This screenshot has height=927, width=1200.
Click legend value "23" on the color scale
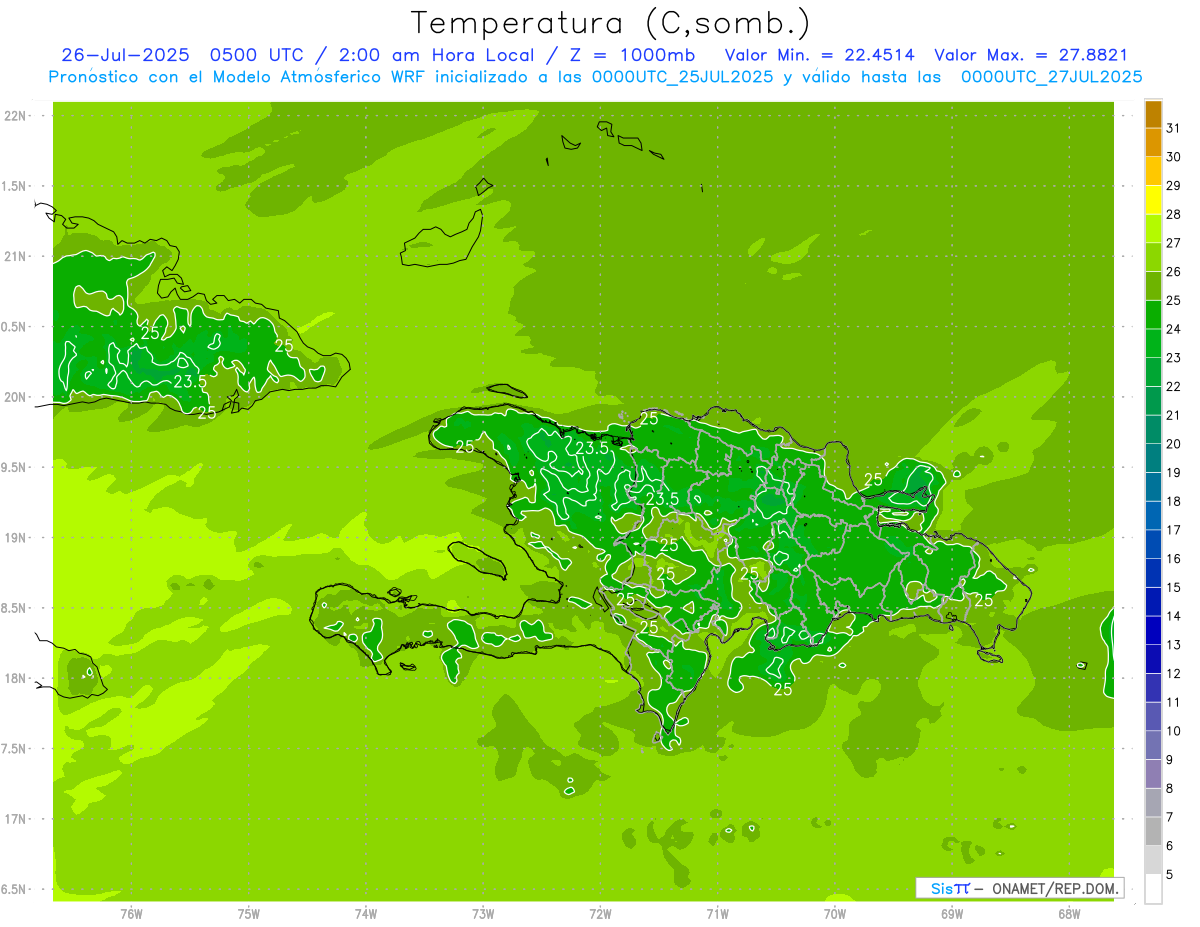pos(1174,357)
